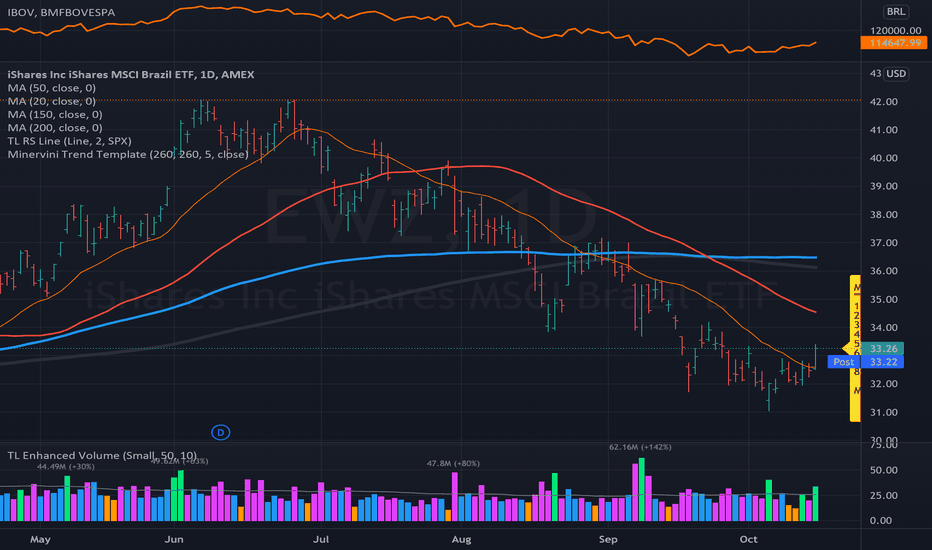Click TL Enhanced Volume indicator label
Image resolution: width=932 pixels, height=550 pixels.
click(x=102, y=455)
